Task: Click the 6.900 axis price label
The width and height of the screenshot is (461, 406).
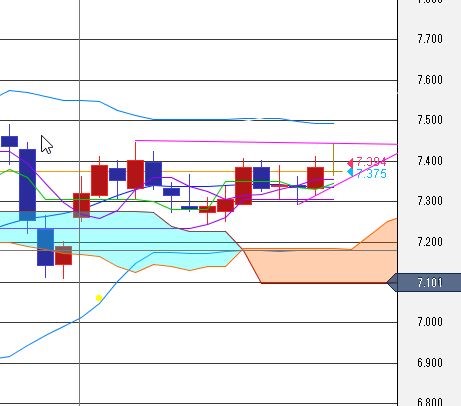Action: tap(430, 362)
